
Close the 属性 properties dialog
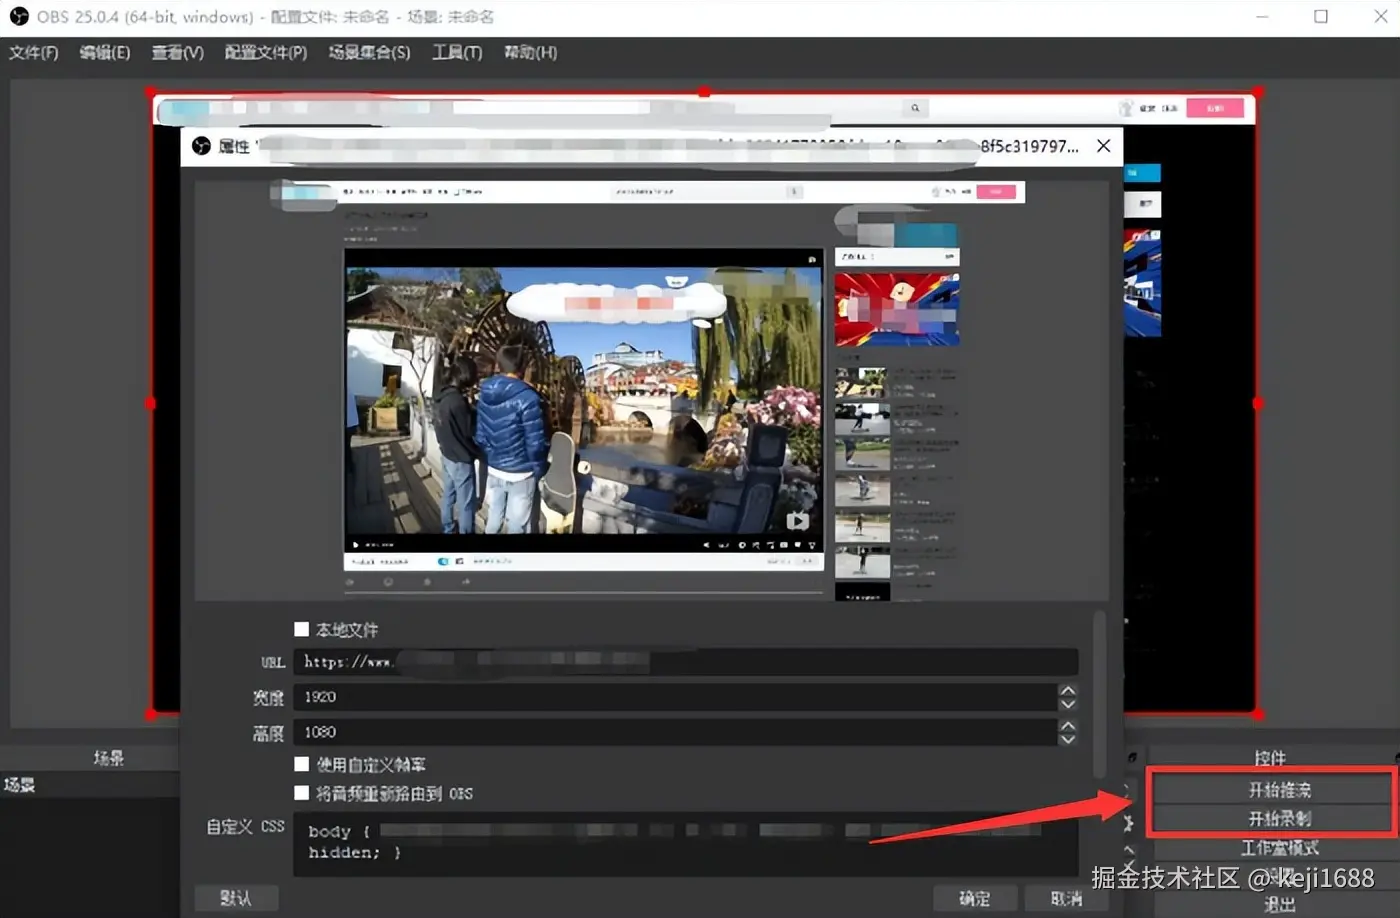1103,146
